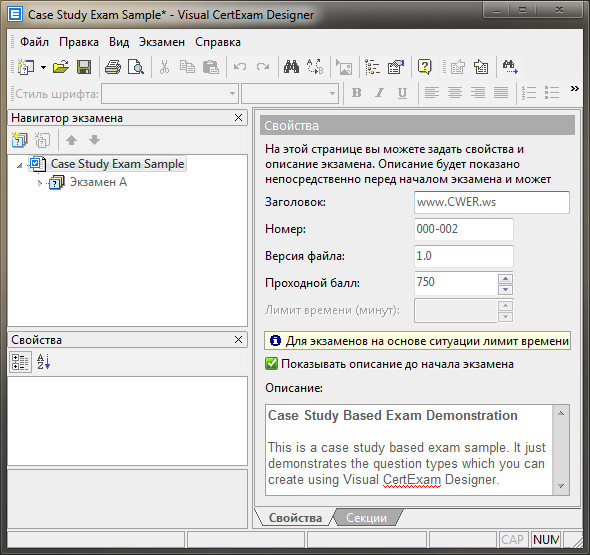Select Экзамен A in the navigator tree
The height and width of the screenshot is (555, 590).
coord(99,182)
